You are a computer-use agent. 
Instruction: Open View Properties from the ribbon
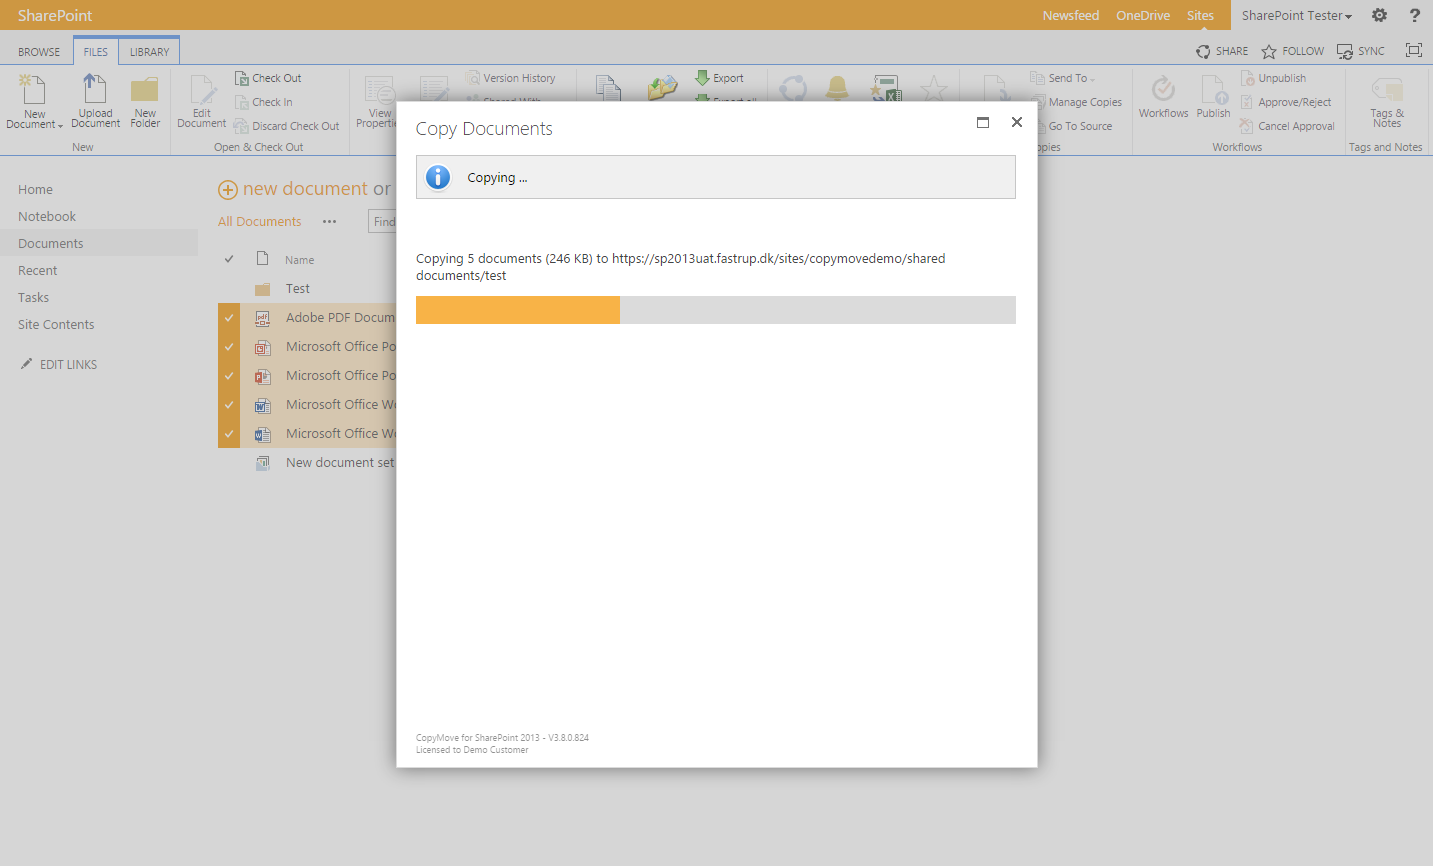pos(379,100)
